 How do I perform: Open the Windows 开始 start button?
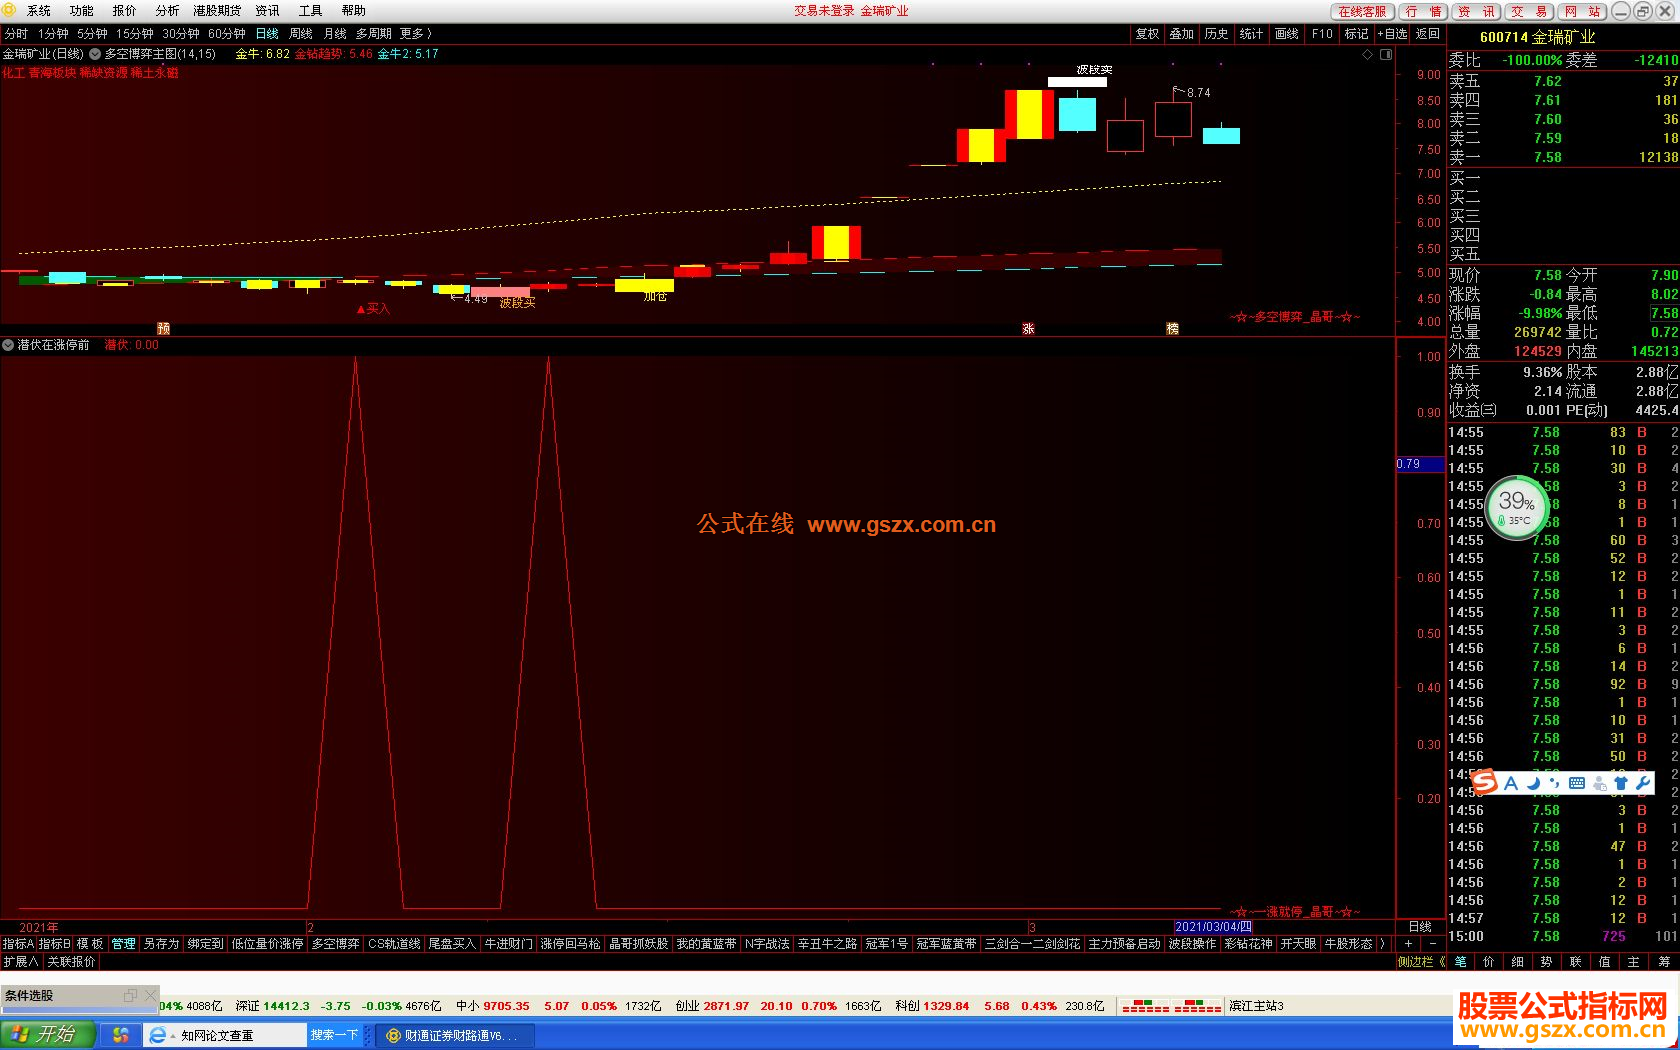tap(48, 1035)
